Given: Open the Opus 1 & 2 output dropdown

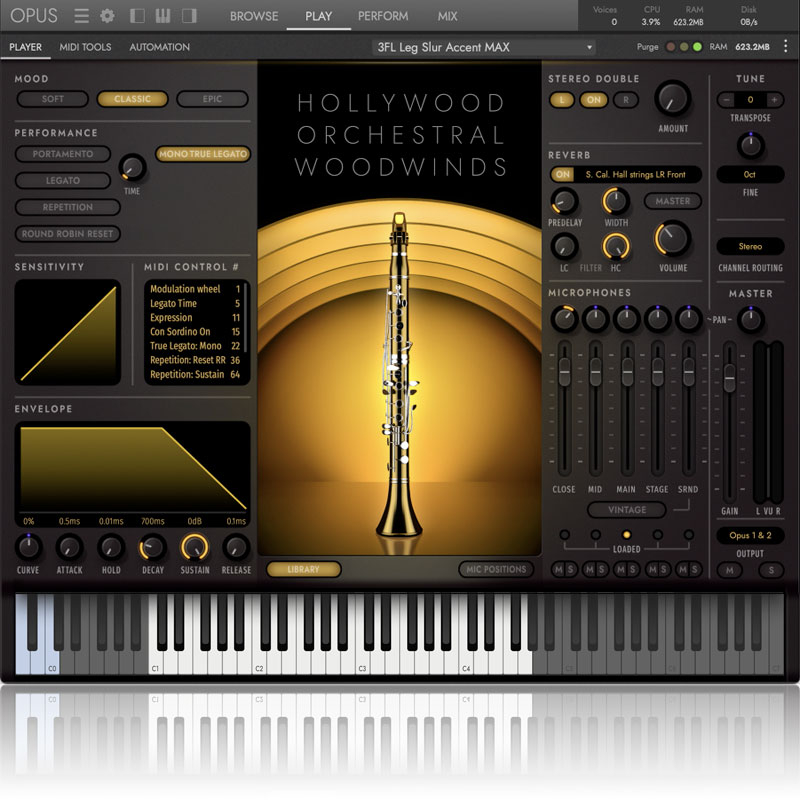Looking at the screenshot, I should 750,536.
